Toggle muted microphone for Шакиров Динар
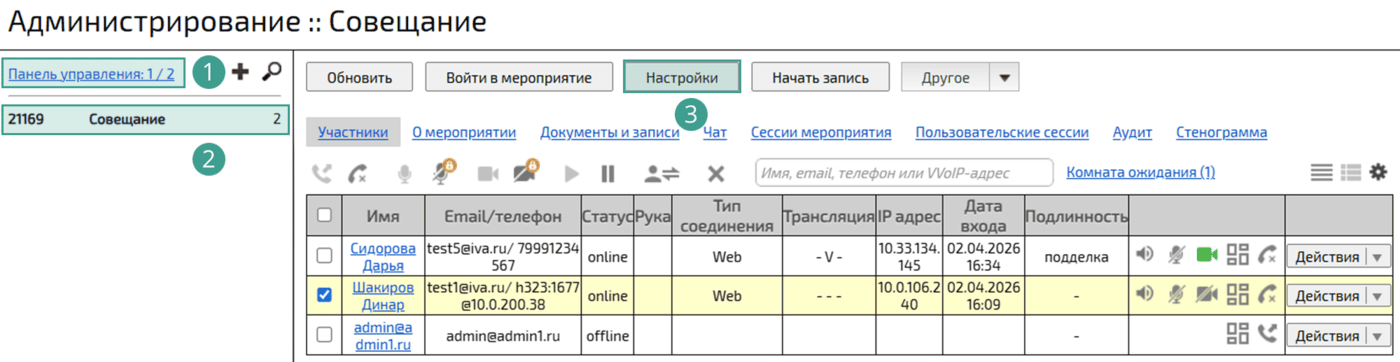 pos(1177,295)
